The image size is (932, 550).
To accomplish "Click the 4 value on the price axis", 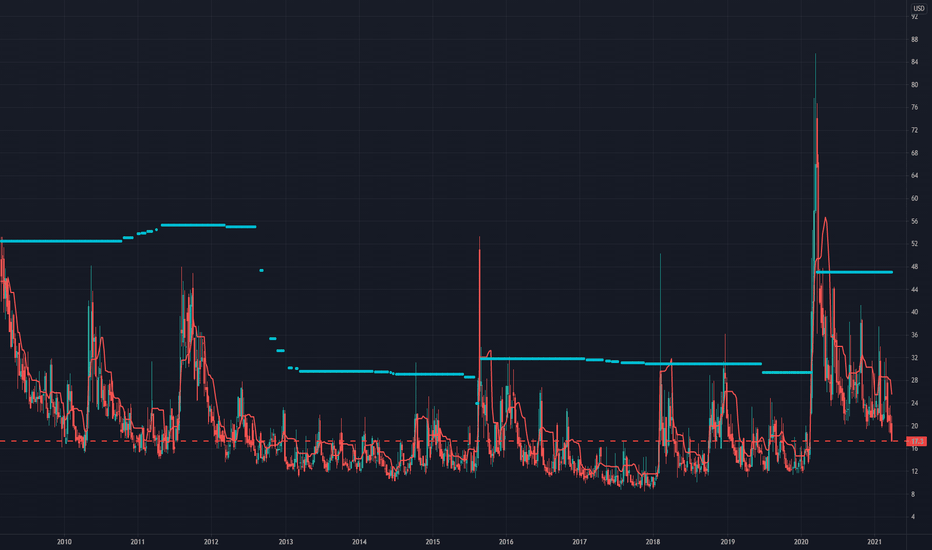I will pos(914,517).
